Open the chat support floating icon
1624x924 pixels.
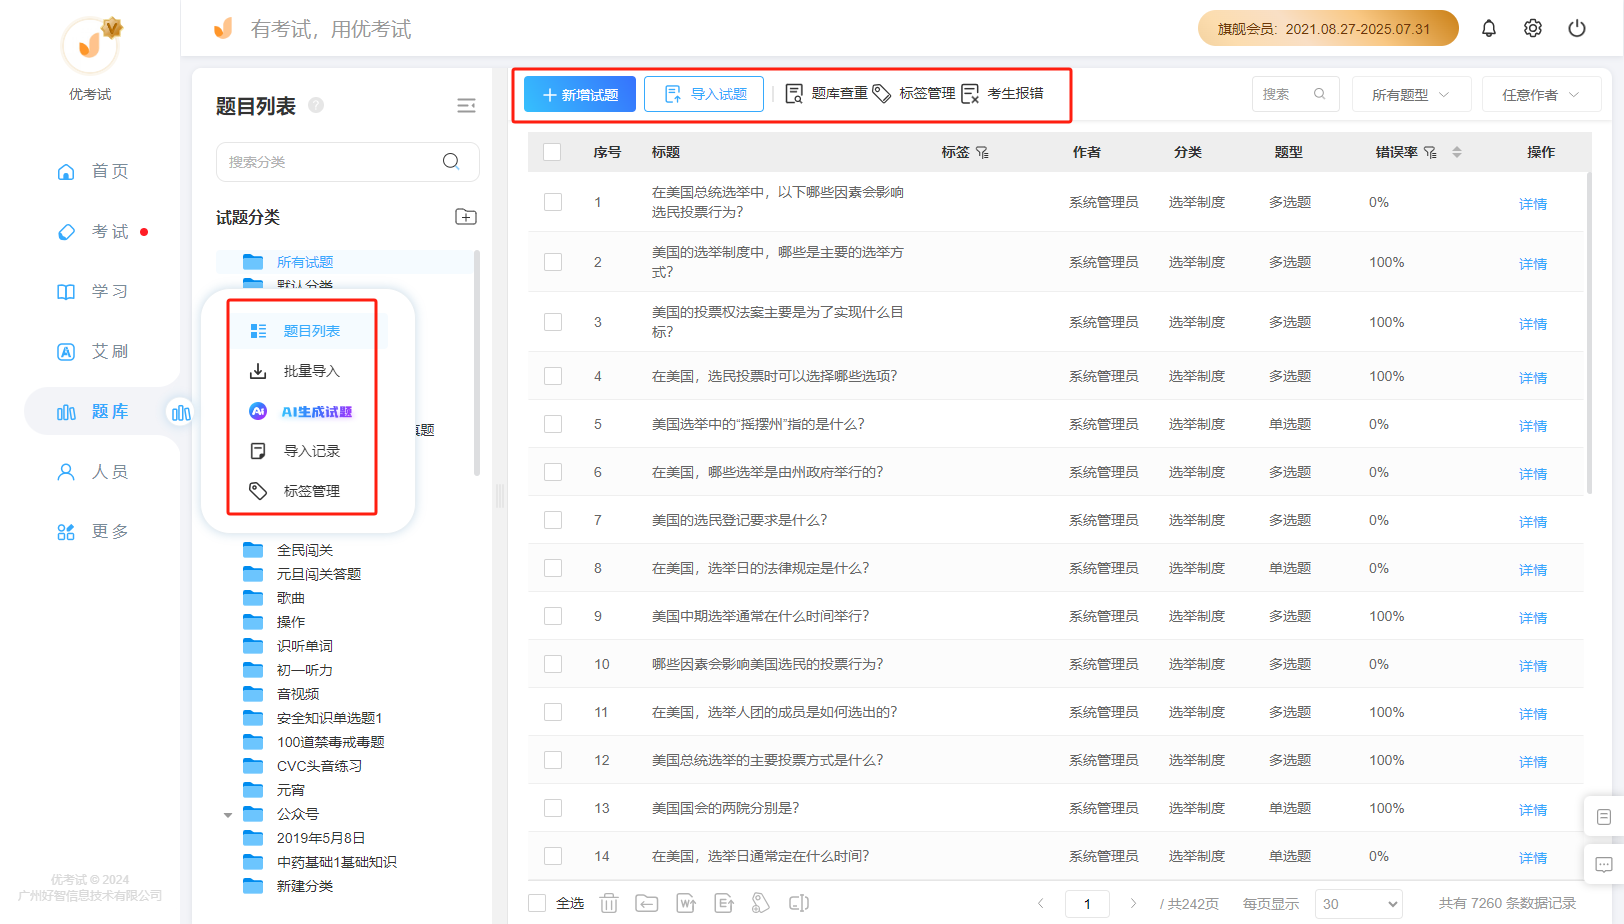pos(1604,865)
